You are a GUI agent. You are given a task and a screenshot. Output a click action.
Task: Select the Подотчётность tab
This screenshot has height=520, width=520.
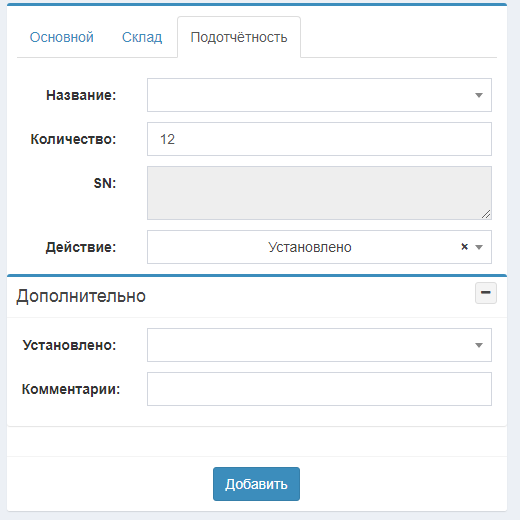(239, 37)
